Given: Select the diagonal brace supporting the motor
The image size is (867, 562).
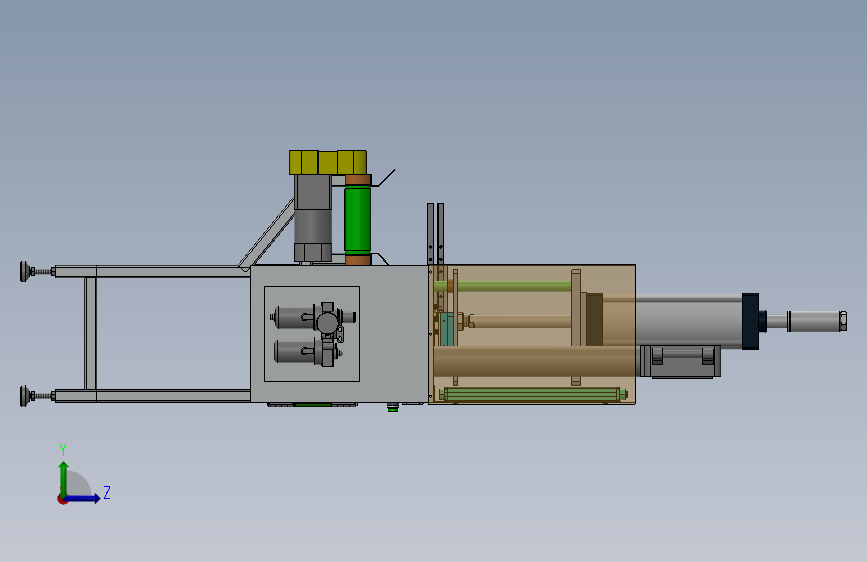Looking at the screenshot, I should 267,235.
